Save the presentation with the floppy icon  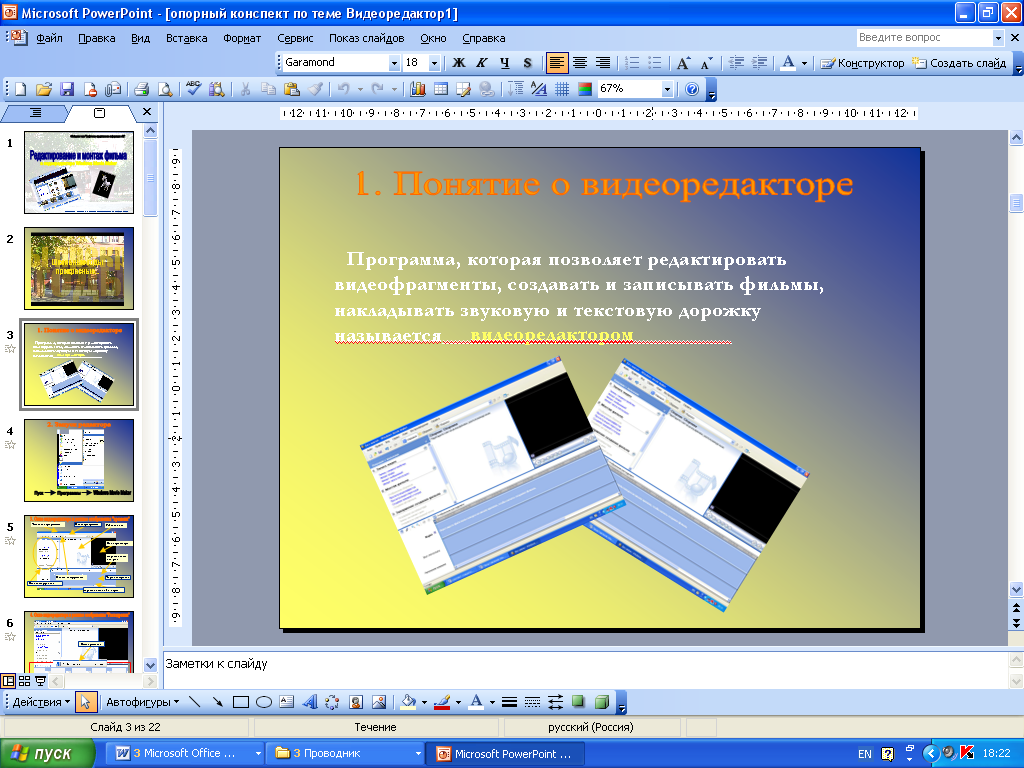click(x=67, y=89)
